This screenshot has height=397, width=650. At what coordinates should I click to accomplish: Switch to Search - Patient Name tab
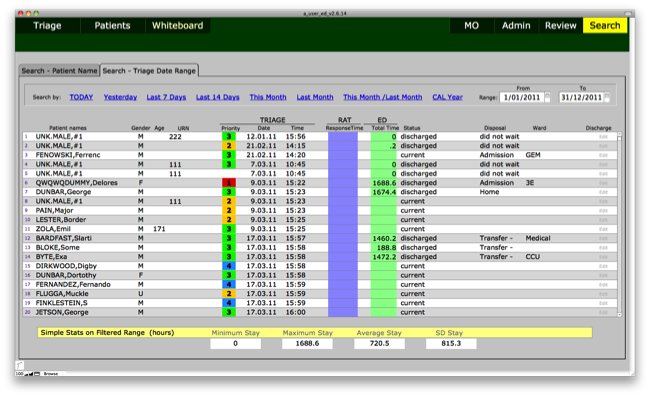[59, 71]
